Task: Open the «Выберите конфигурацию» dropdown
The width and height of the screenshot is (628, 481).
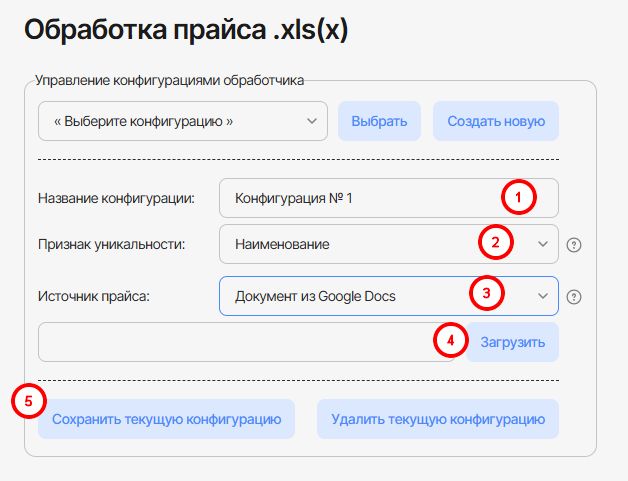Action: 182,122
